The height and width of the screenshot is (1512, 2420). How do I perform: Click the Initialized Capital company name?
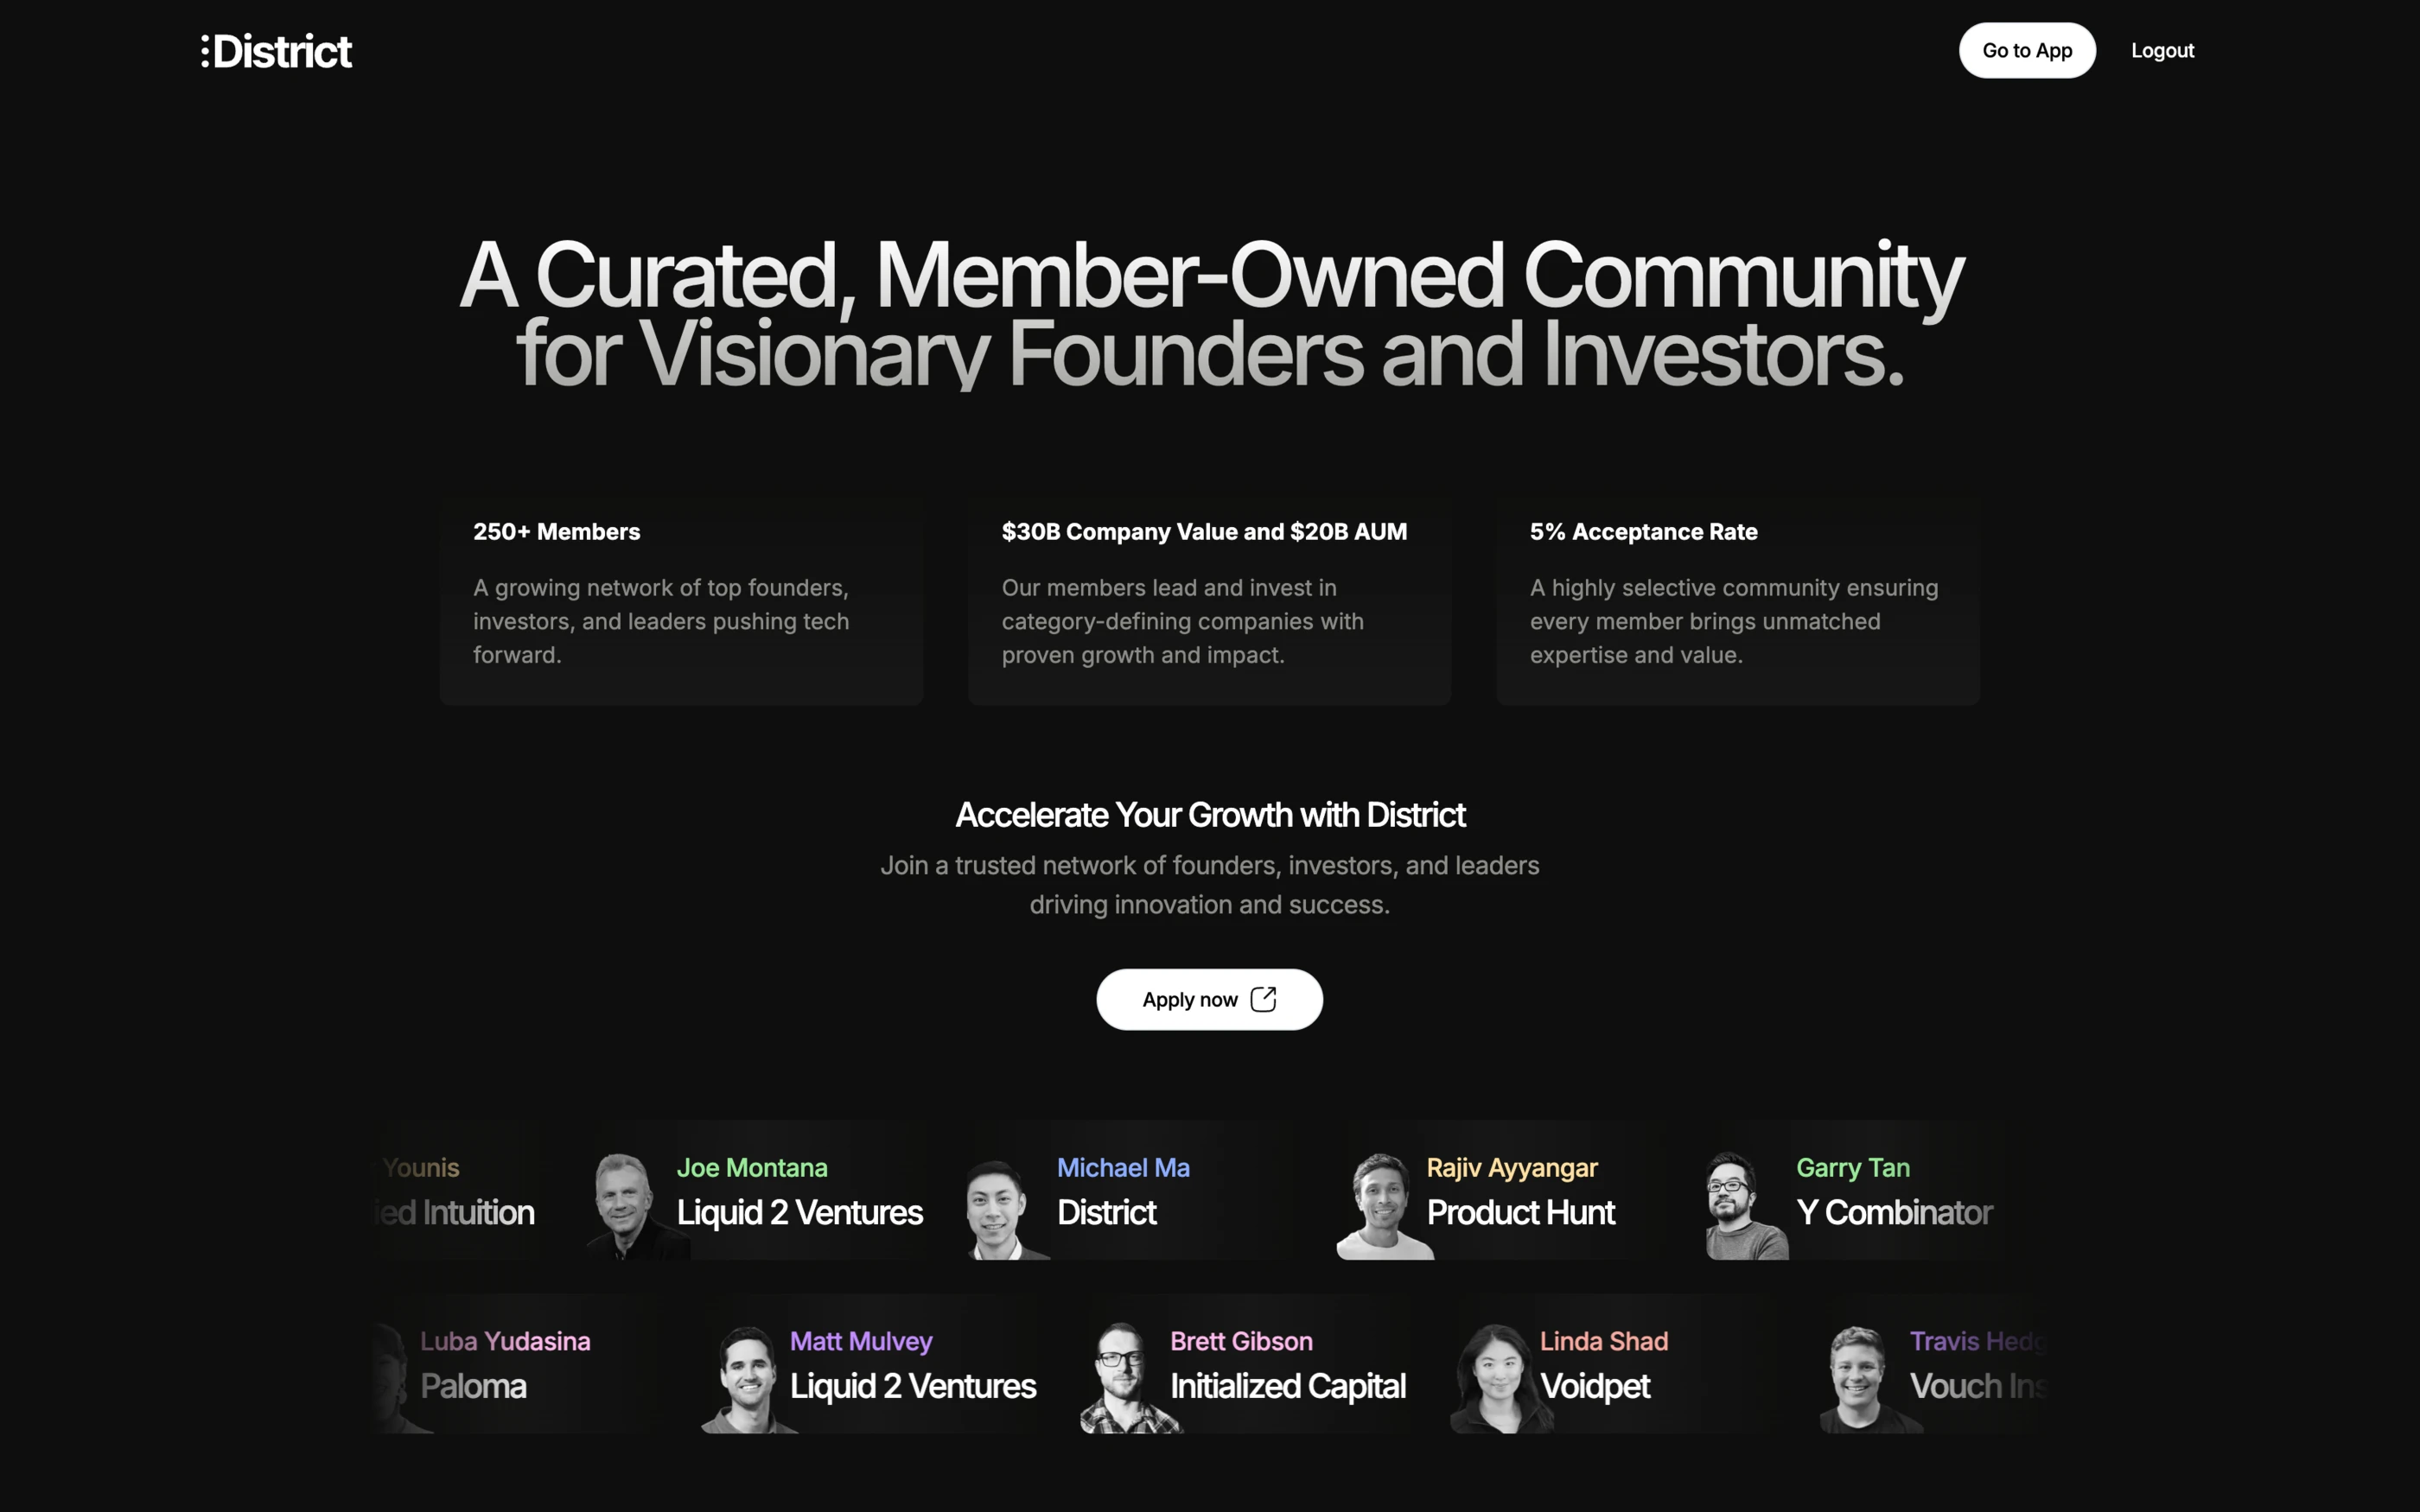pos(1288,1386)
